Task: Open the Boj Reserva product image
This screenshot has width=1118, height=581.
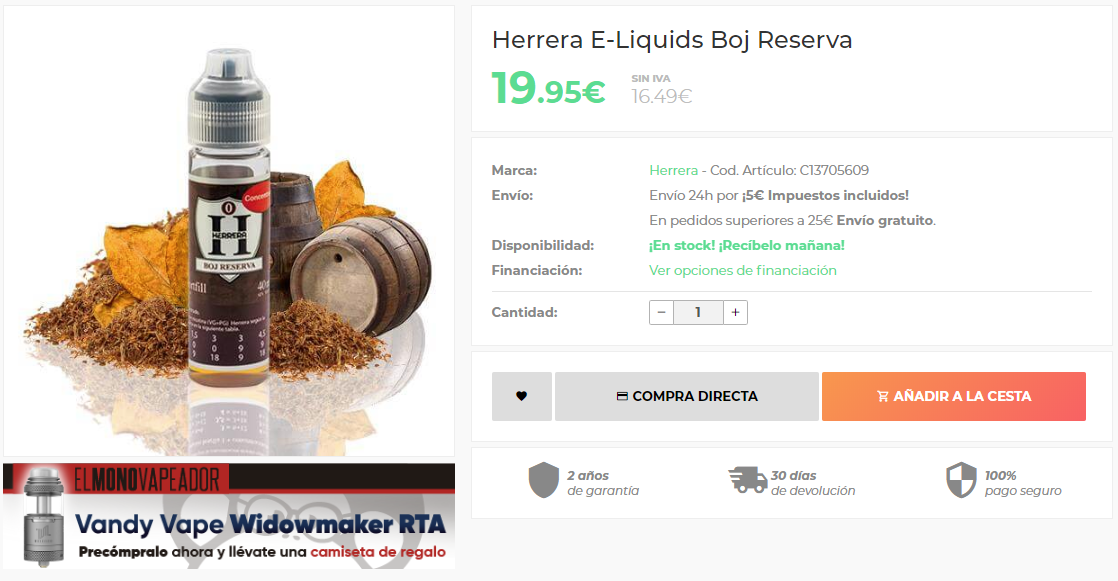Action: [229, 231]
